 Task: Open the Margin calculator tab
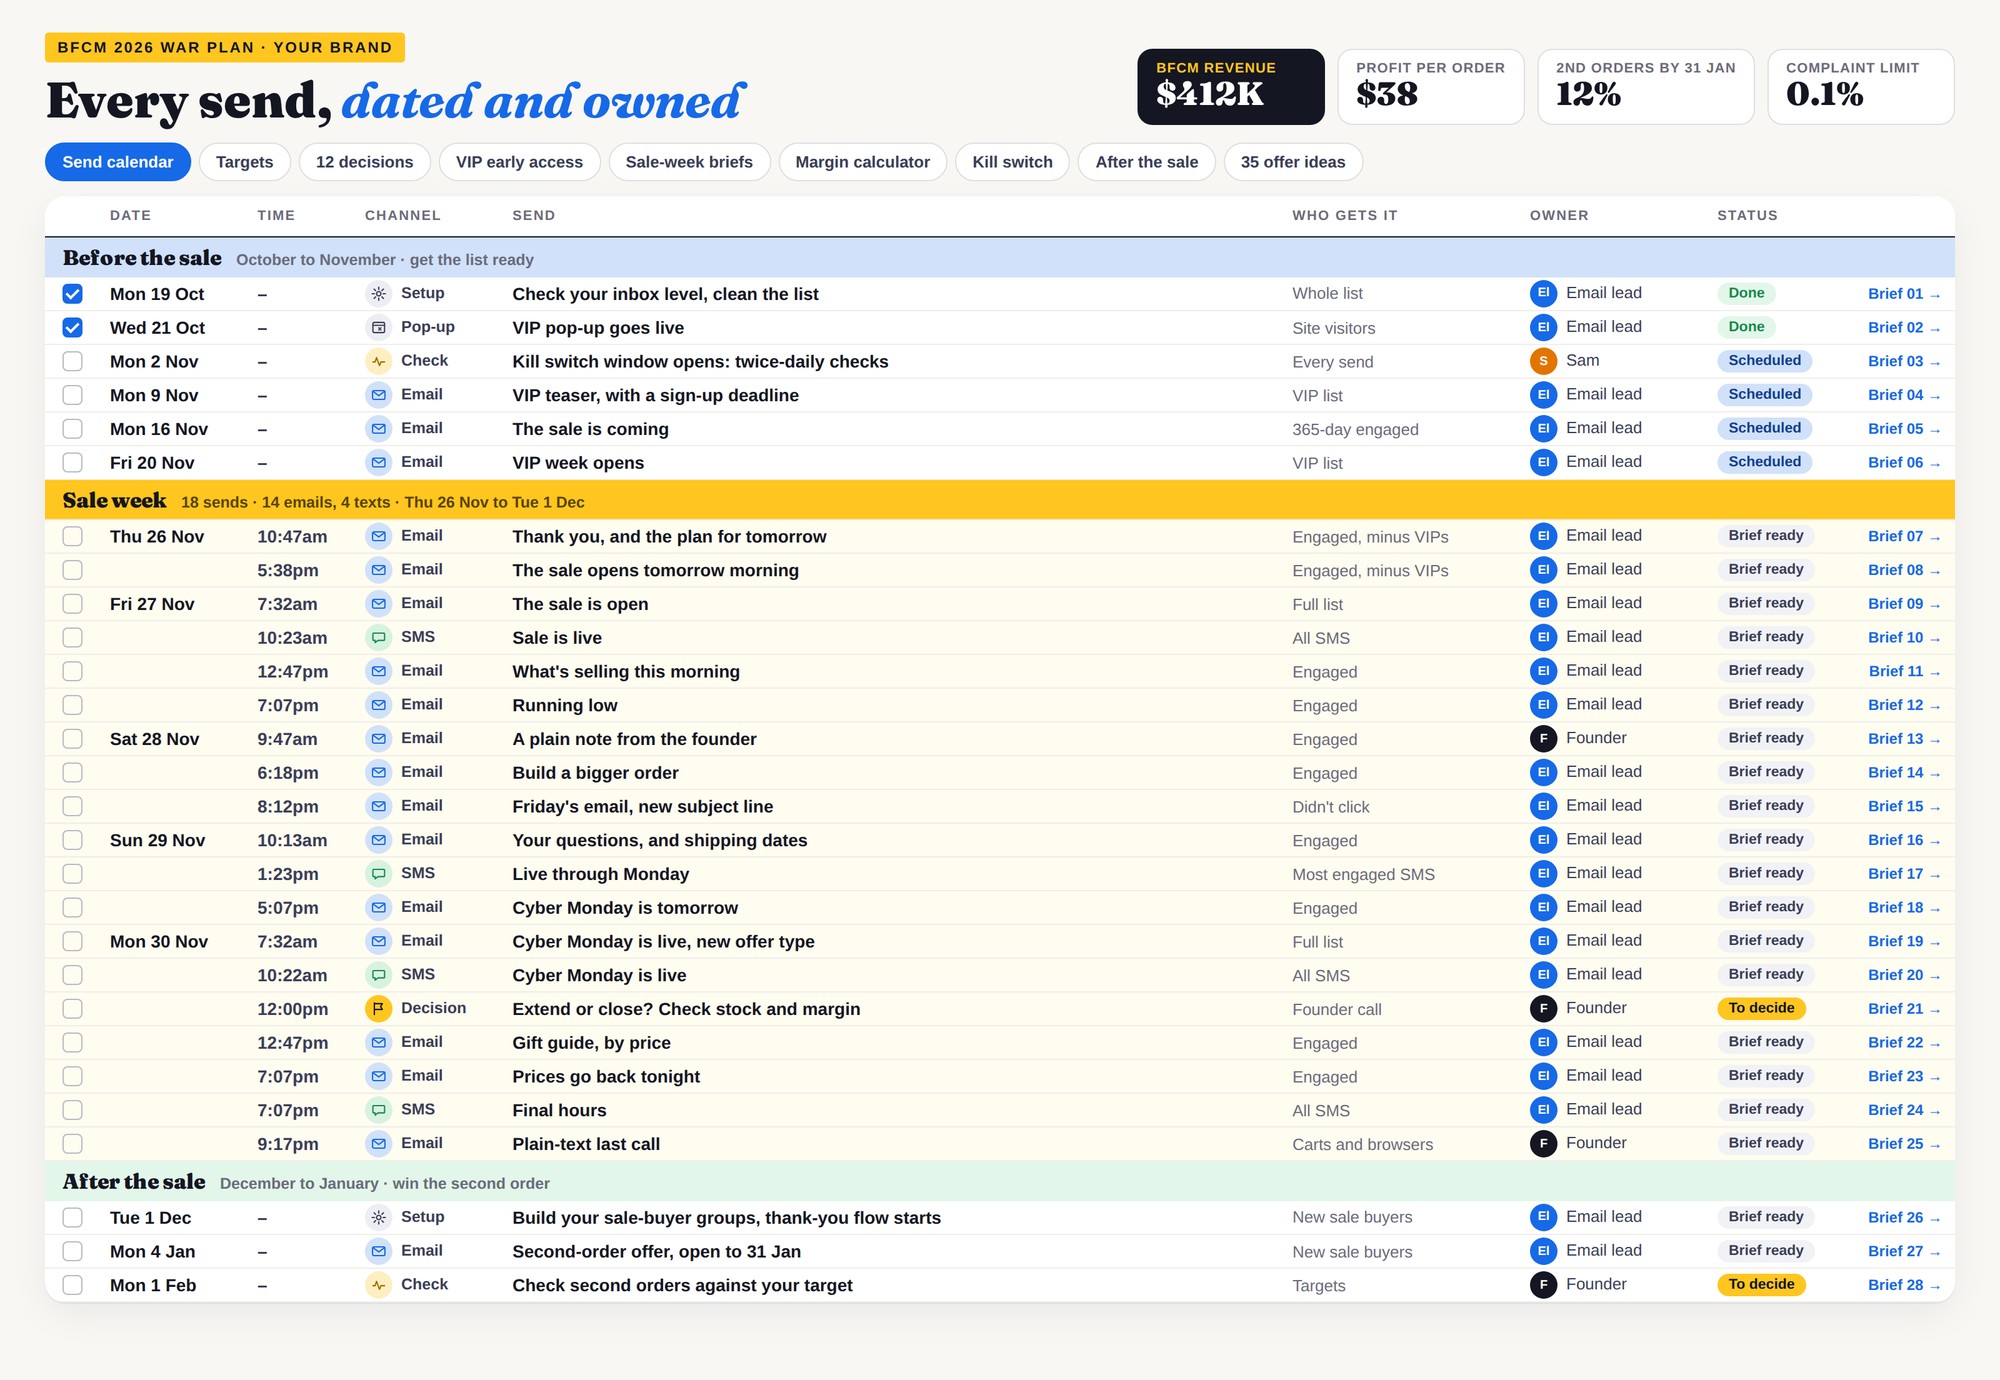(x=862, y=162)
